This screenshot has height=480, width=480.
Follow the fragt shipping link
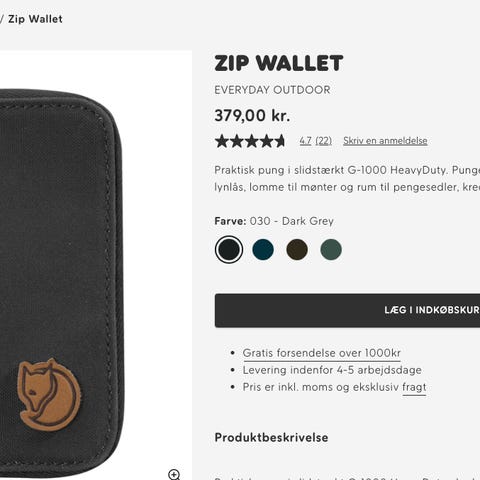[x=414, y=387]
